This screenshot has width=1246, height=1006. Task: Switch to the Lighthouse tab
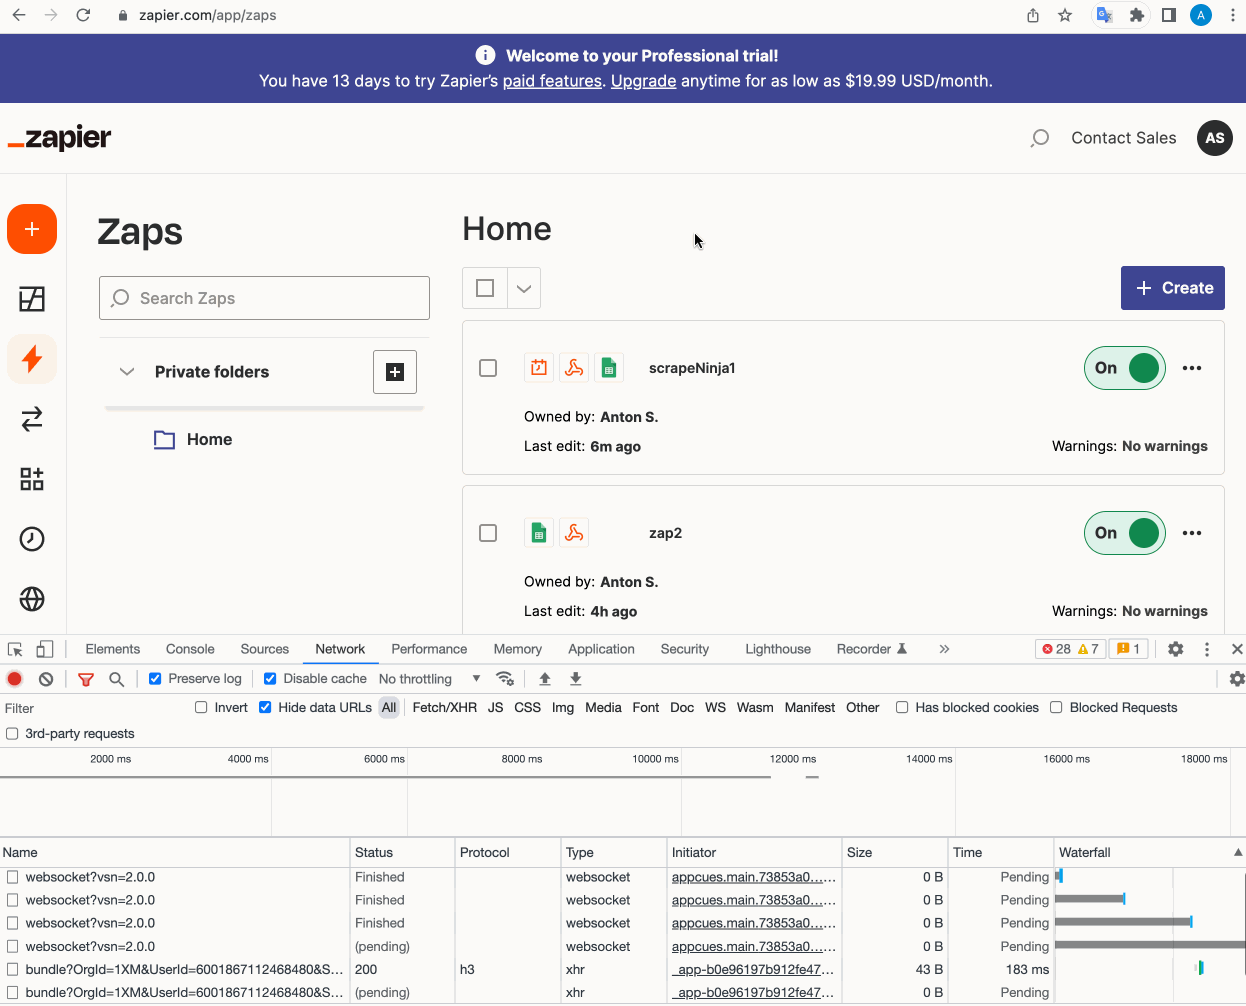click(778, 649)
